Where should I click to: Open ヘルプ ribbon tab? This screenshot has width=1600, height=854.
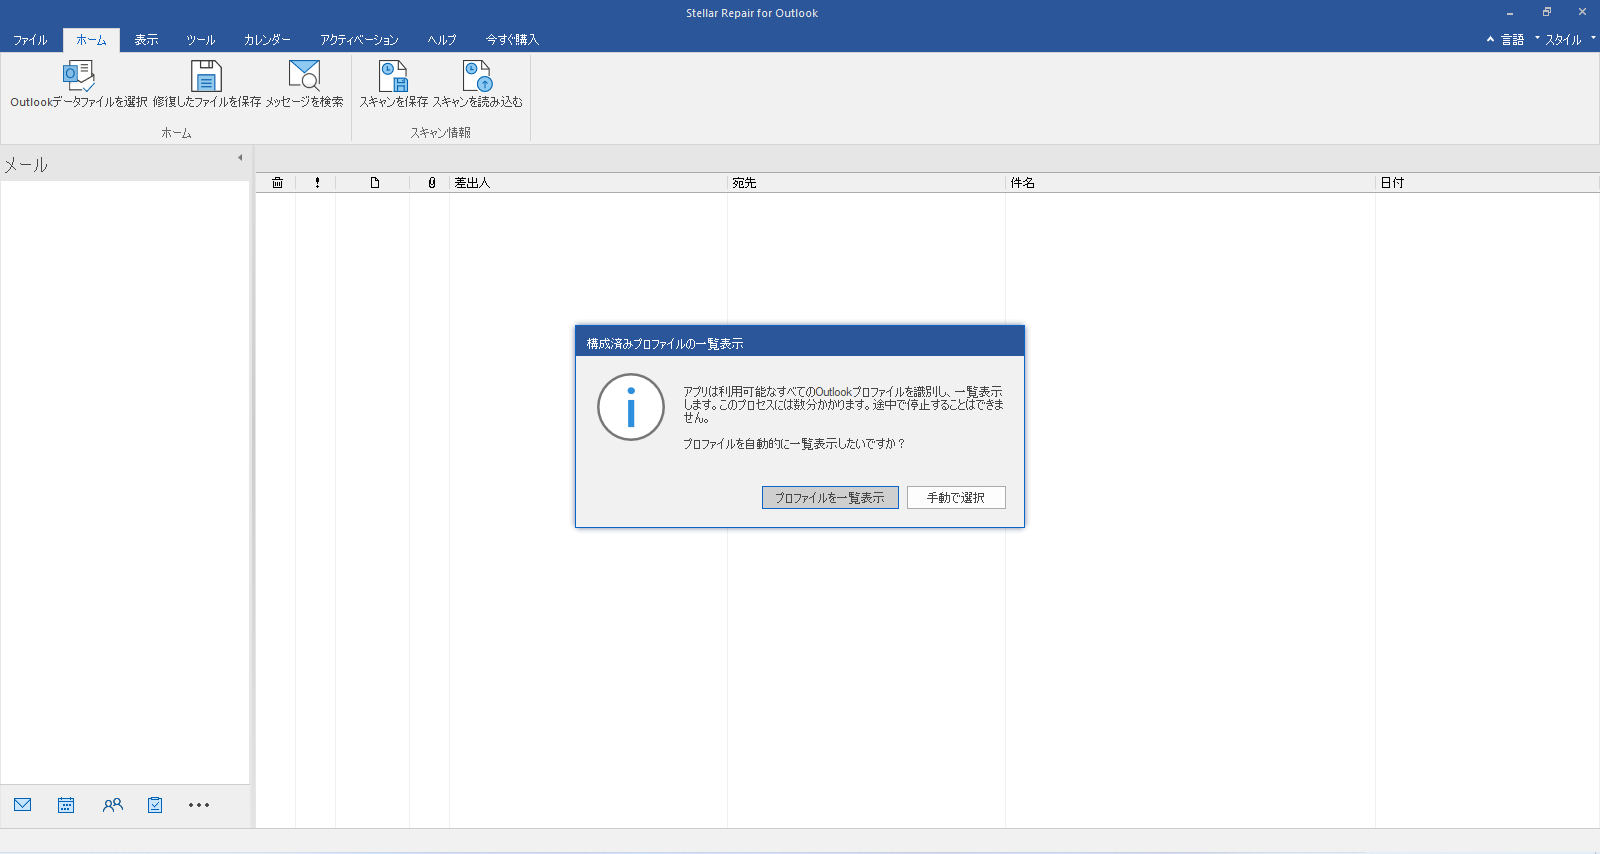point(442,40)
